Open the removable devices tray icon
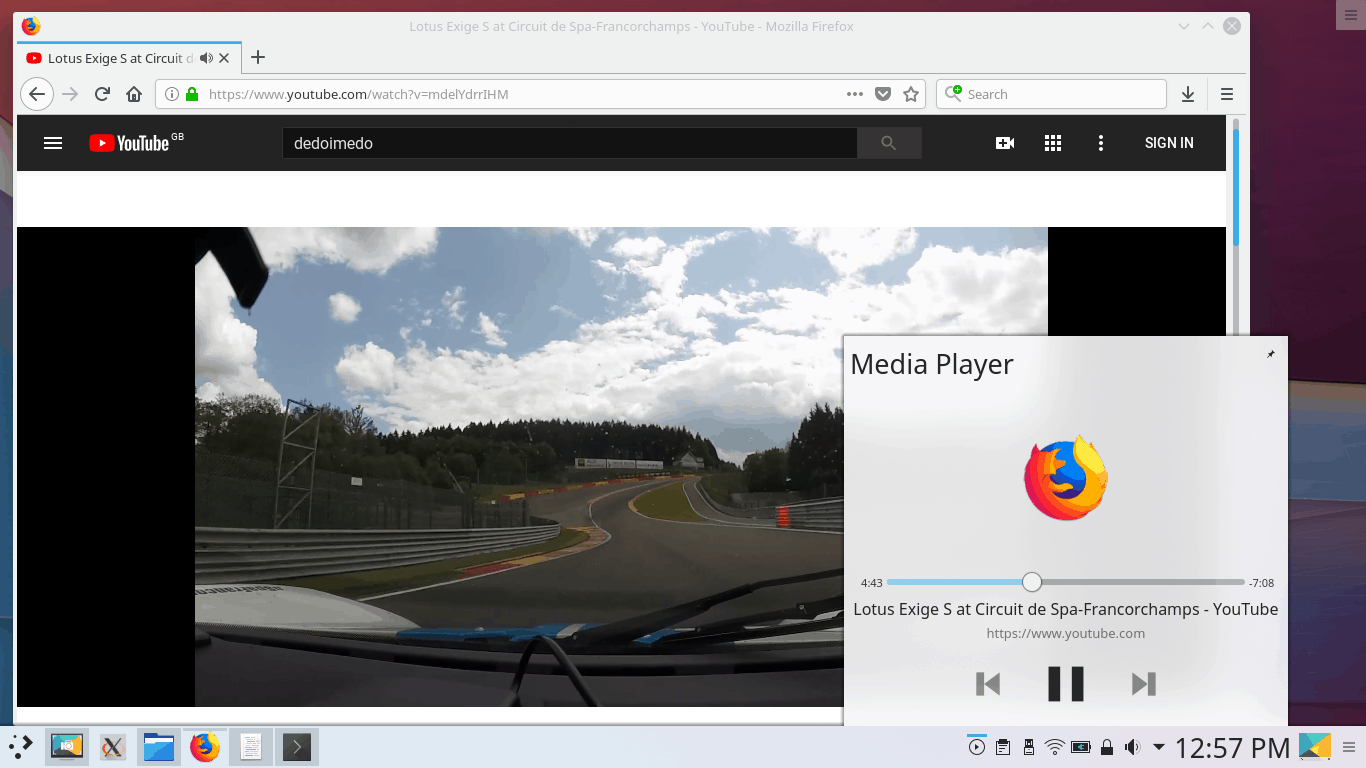This screenshot has width=1366, height=768. click(x=1028, y=747)
